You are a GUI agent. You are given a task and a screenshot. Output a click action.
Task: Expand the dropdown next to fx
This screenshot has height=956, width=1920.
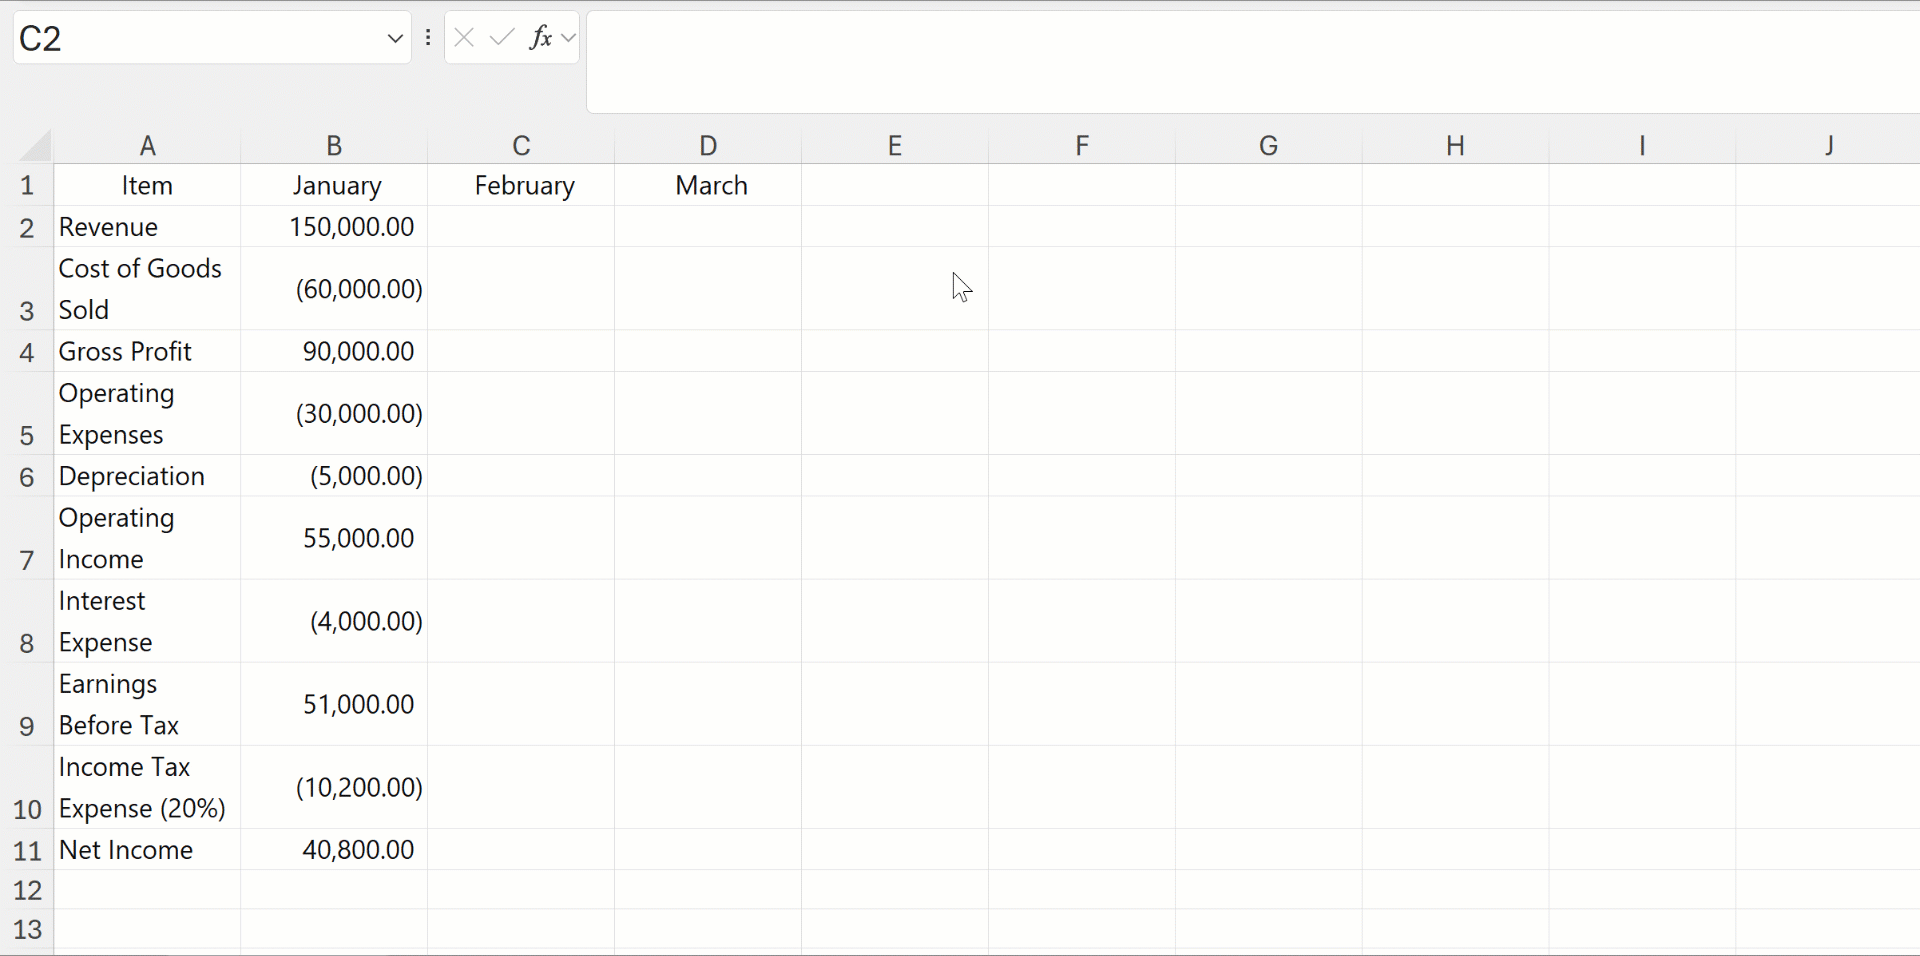(x=569, y=38)
